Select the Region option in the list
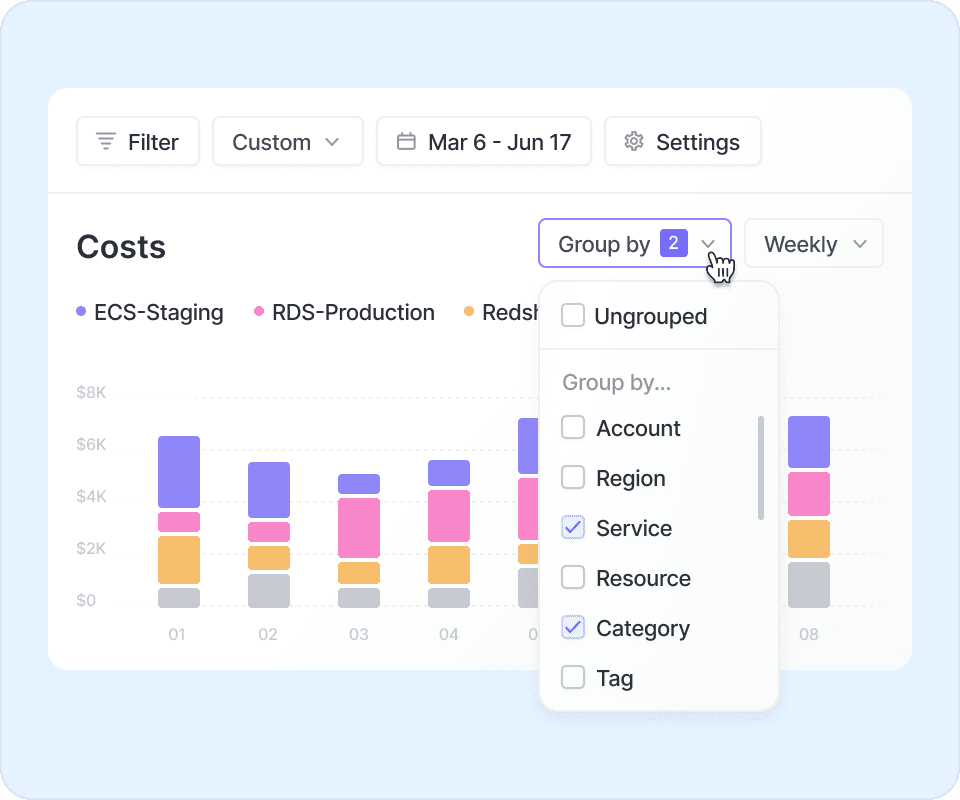Viewport: 960px width, 800px height. (630, 478)
